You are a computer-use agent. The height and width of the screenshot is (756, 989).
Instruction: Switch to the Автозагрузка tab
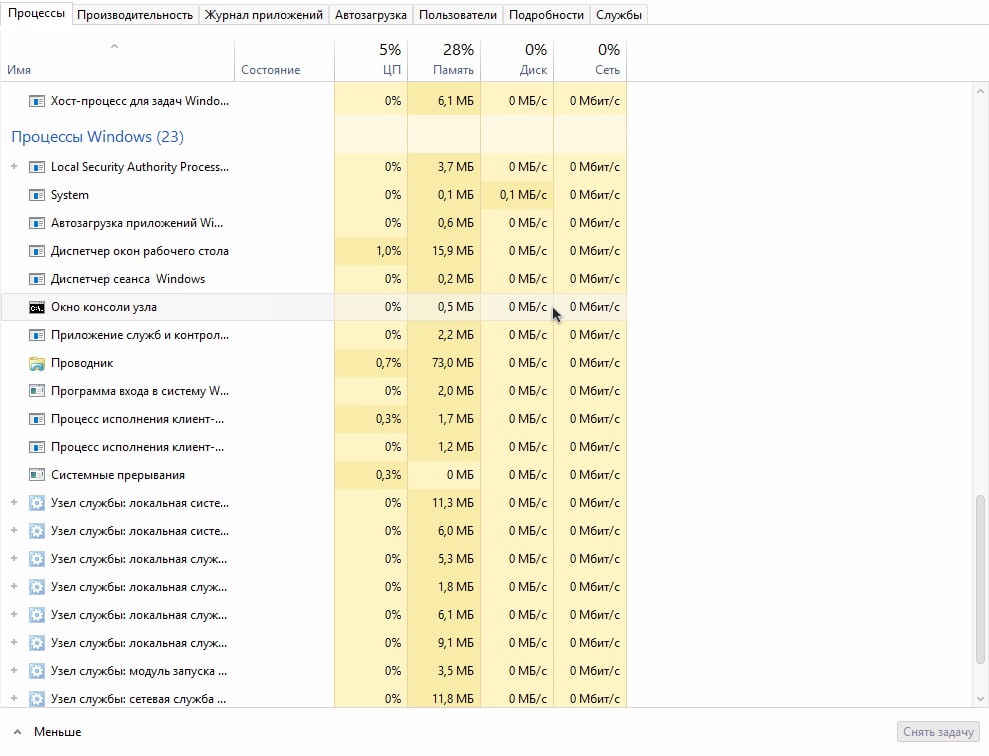pos(371,15)
